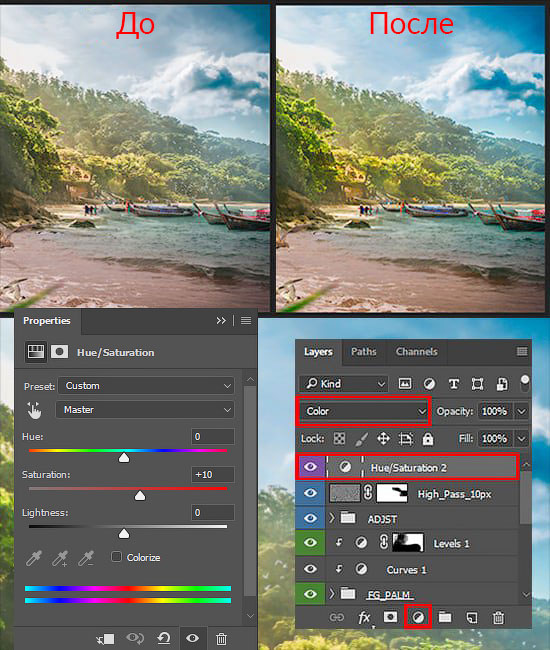Lock image pixels brush icon
The width and height of the screenshot is (550, 650).
pyautogui.click(x=361, y=439)
